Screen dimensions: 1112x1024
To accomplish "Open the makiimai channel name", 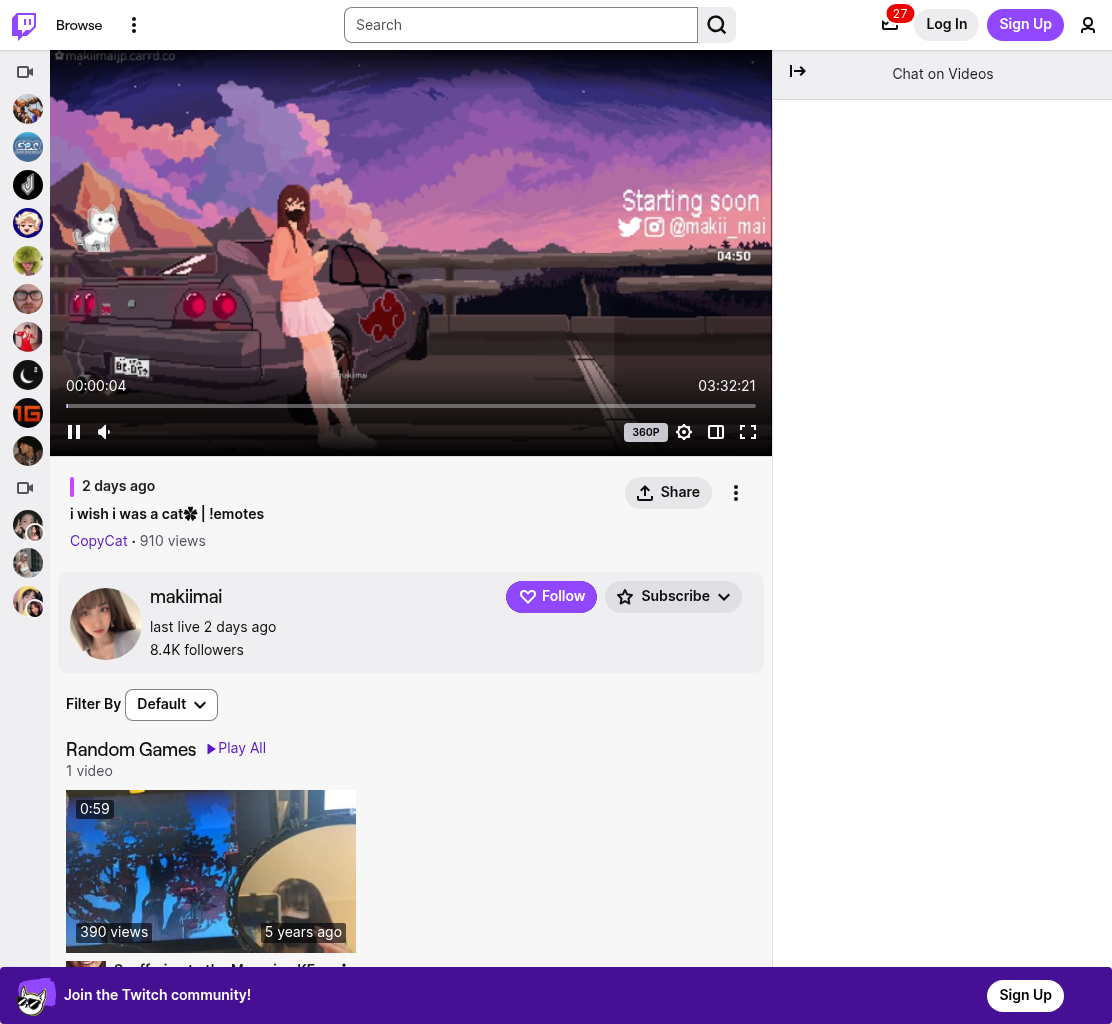I will (186, 597).
